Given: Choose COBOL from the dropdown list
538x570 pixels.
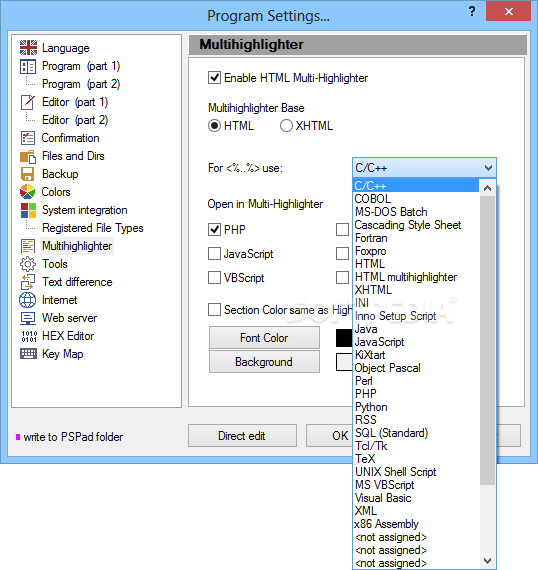Looking at the screenshot, I should pos(416,199).
